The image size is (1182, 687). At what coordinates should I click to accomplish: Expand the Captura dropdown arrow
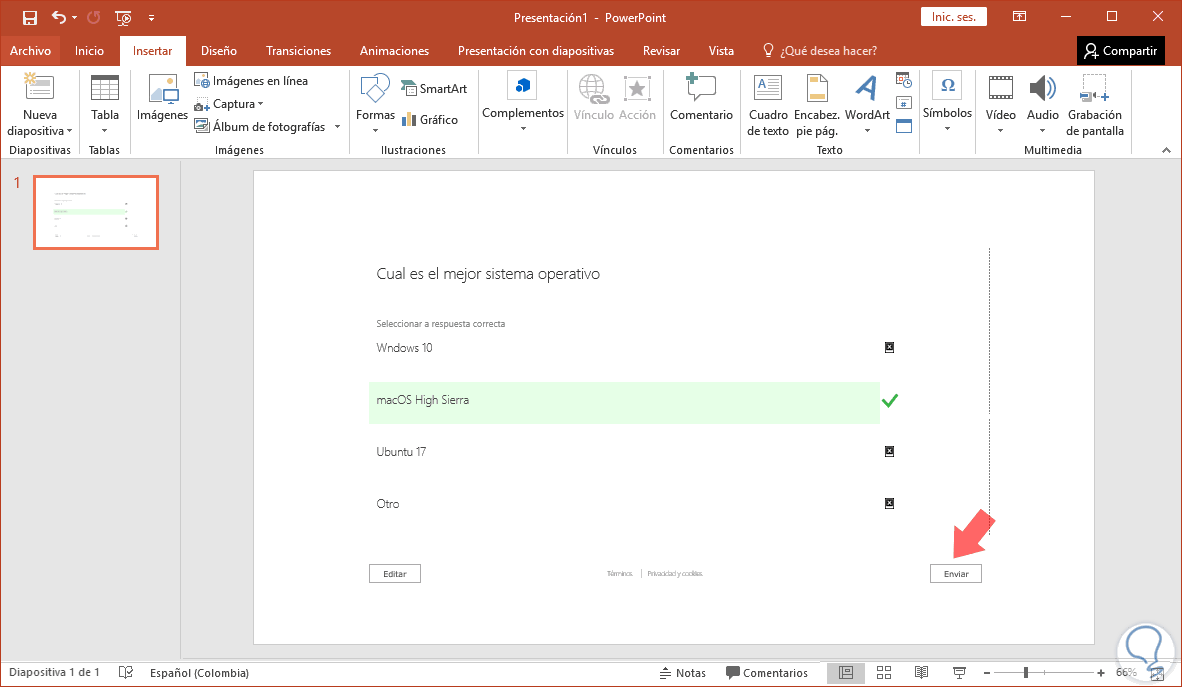click(x=260, y=104)
